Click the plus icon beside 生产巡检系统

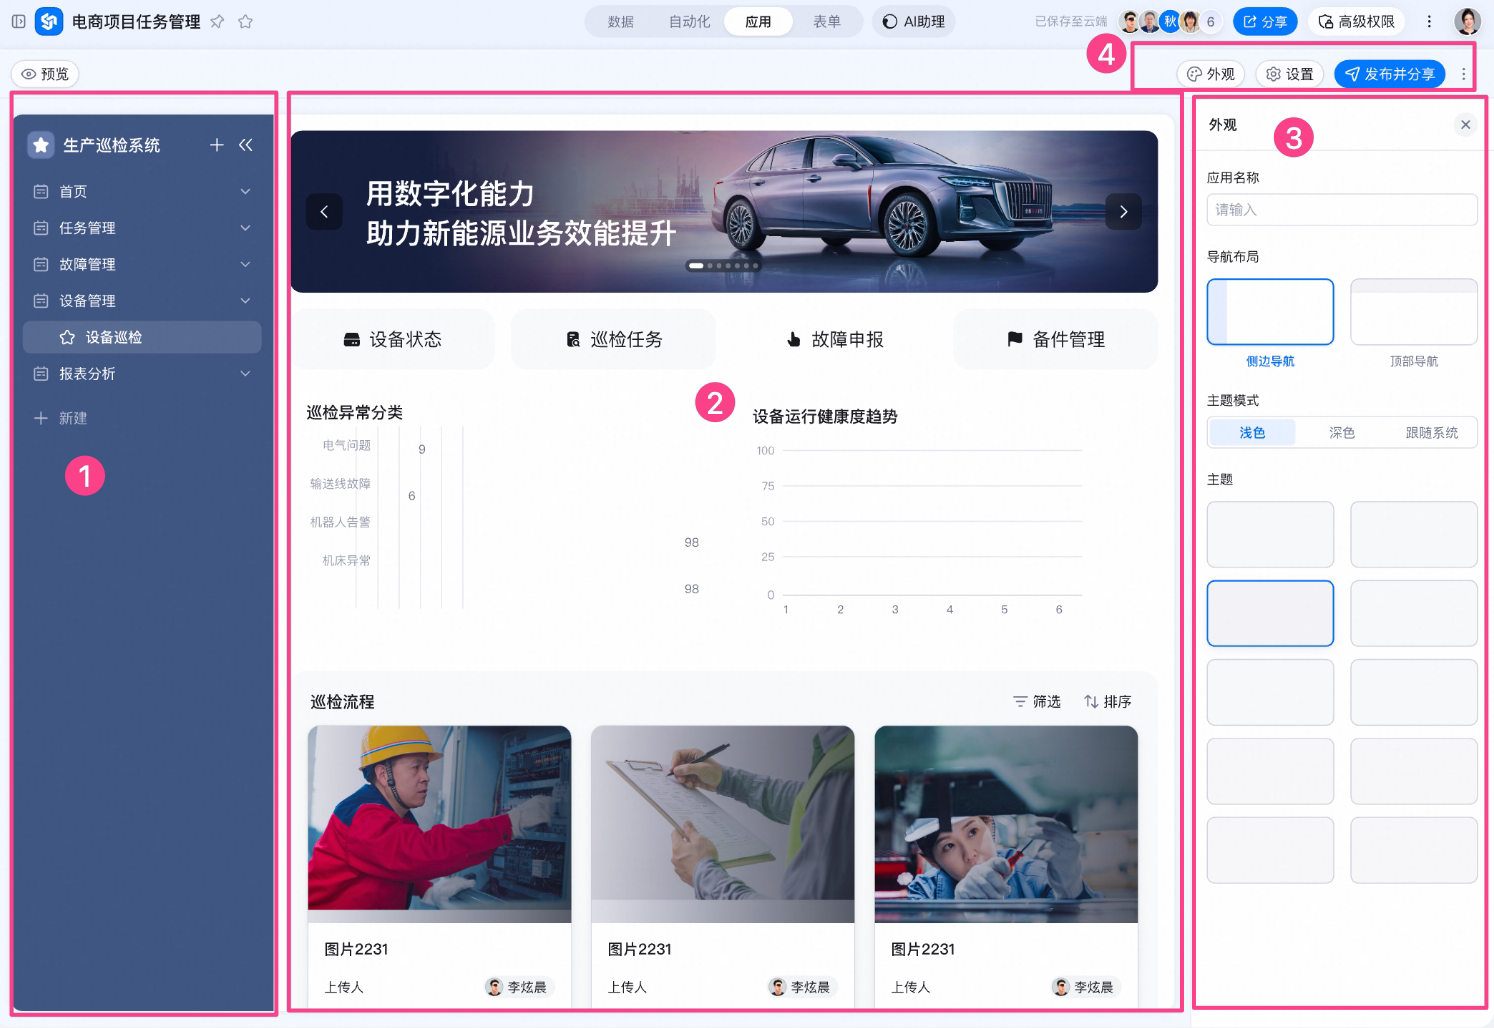coord(216,145)
